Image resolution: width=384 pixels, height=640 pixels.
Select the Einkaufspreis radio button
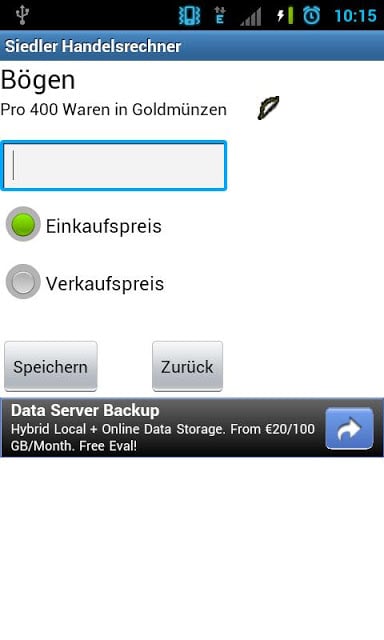point(23,224)
